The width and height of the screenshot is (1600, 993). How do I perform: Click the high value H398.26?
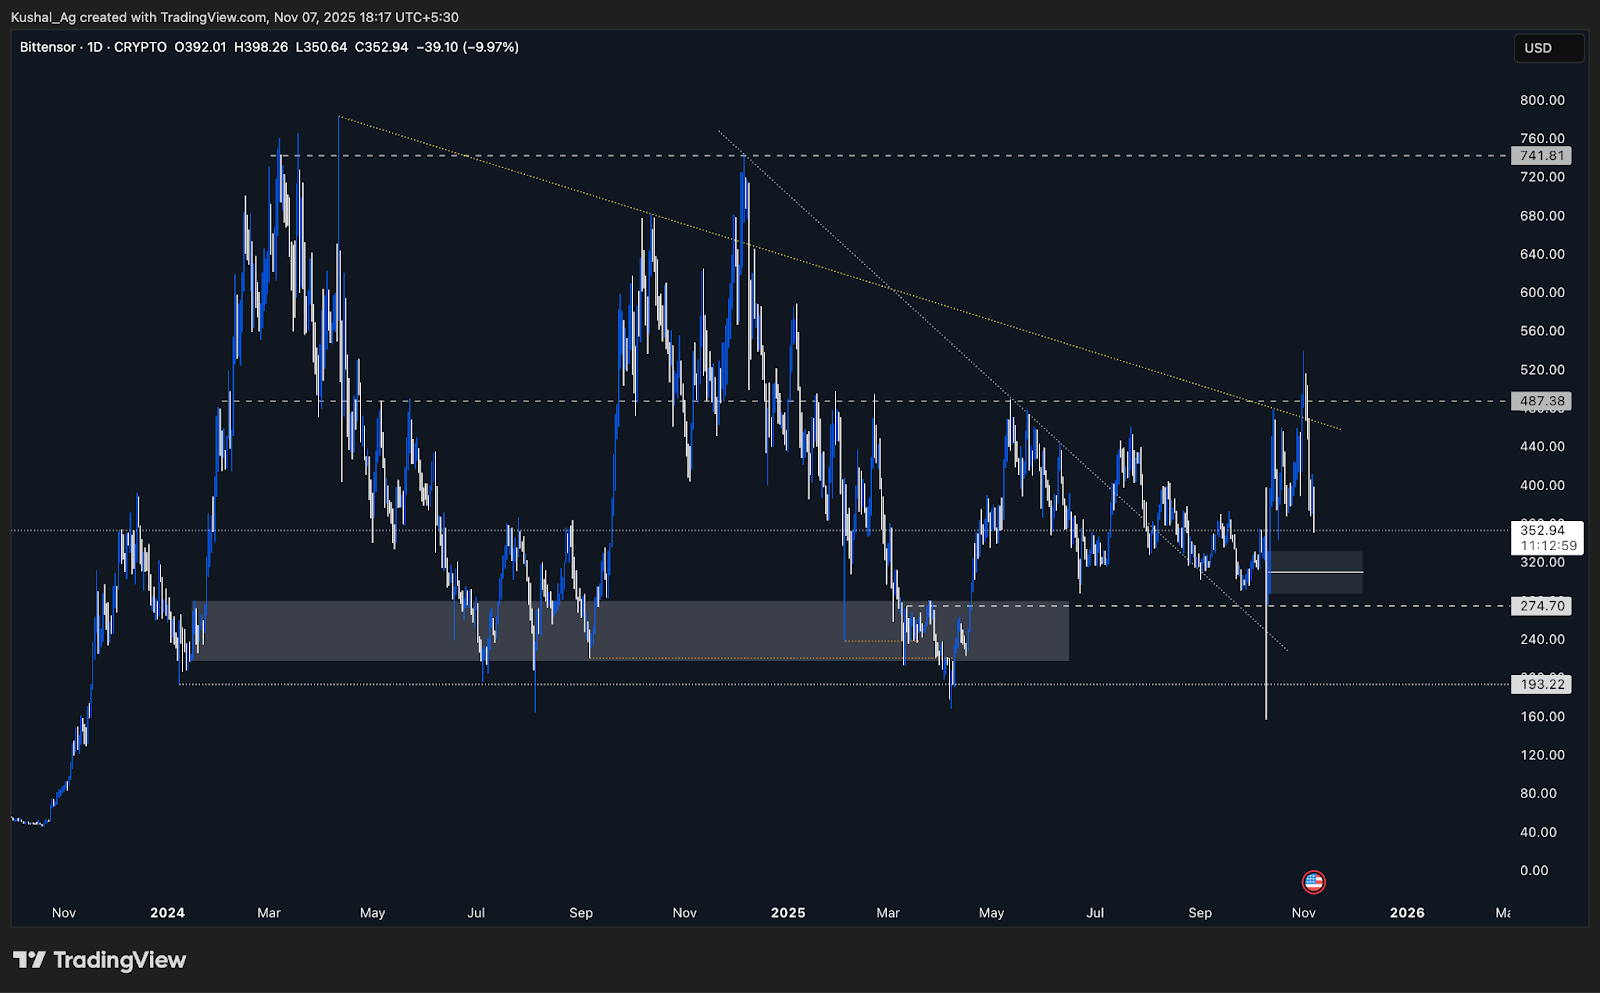(x=261, y=47)
